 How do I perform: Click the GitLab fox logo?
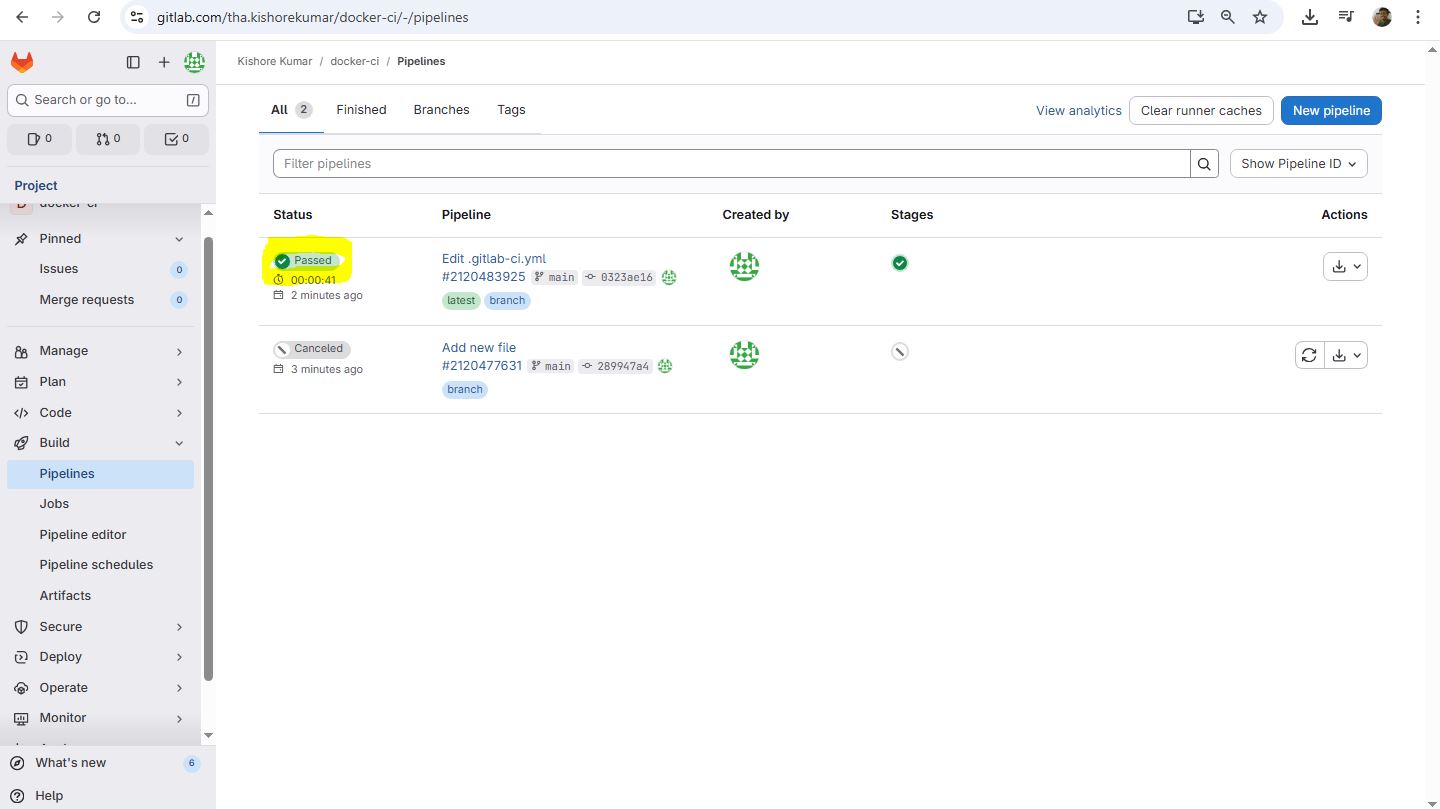point(22,62)
